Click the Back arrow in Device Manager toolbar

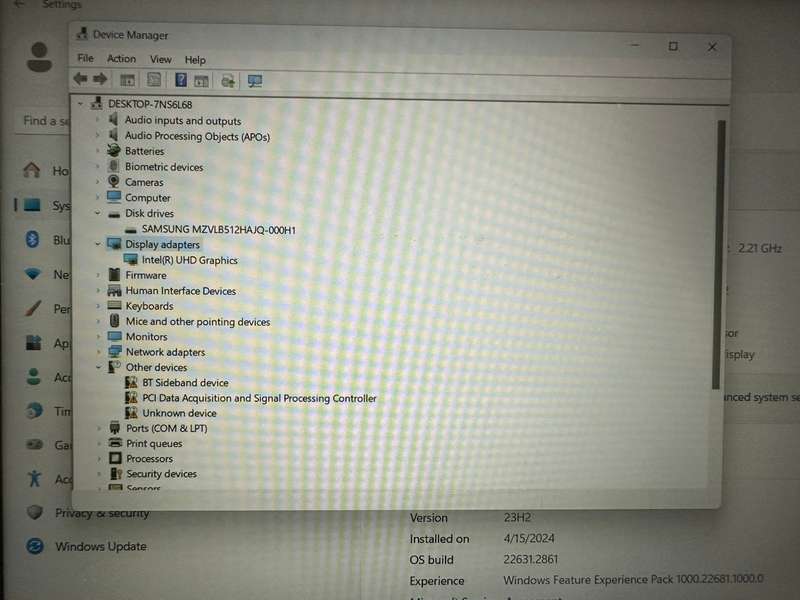click(81, 79)
